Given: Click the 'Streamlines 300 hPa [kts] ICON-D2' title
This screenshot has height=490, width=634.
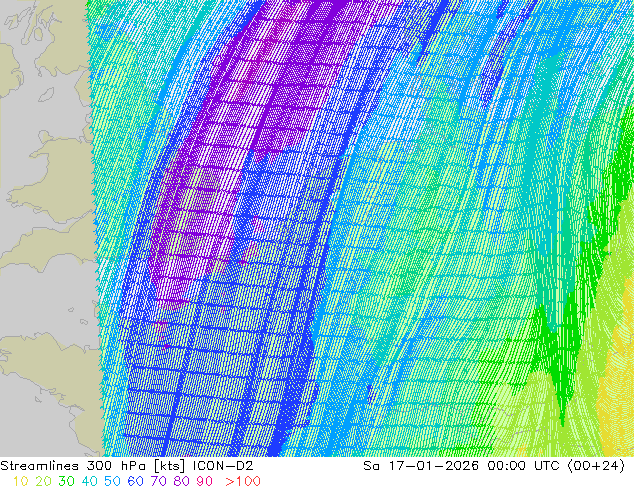Looking at the screenshot, I should pyautogui.click(x=127, y=466).
